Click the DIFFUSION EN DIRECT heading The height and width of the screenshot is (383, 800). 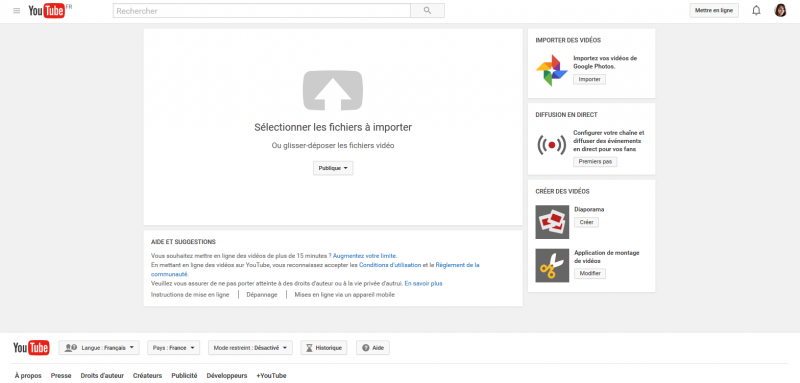coord(566,115)
